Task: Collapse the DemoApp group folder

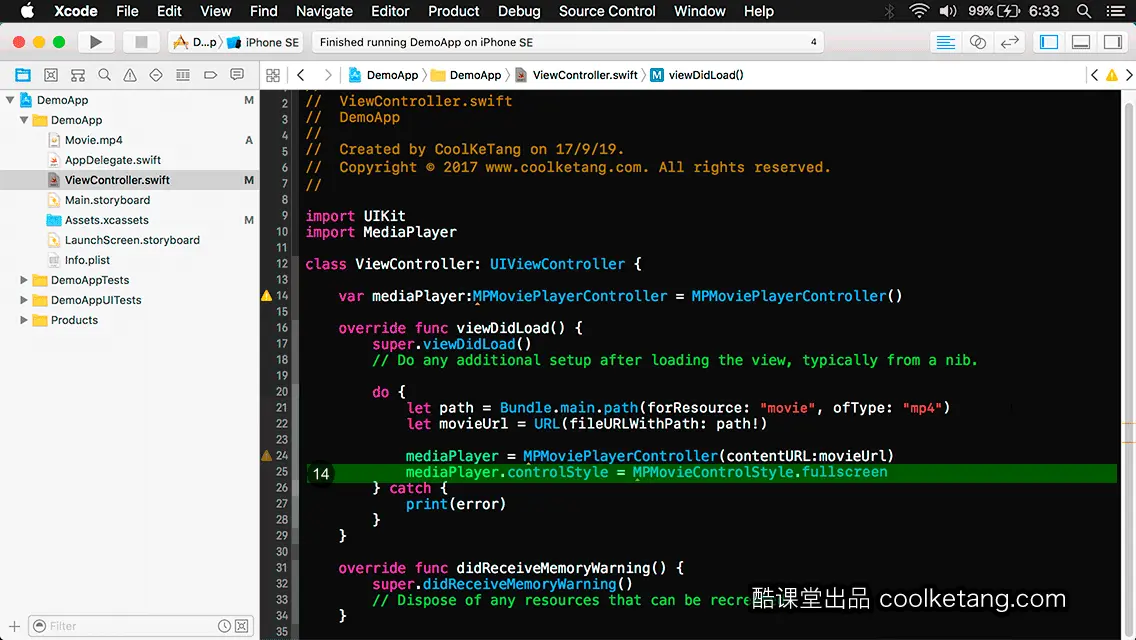Action: pos(24,120)
